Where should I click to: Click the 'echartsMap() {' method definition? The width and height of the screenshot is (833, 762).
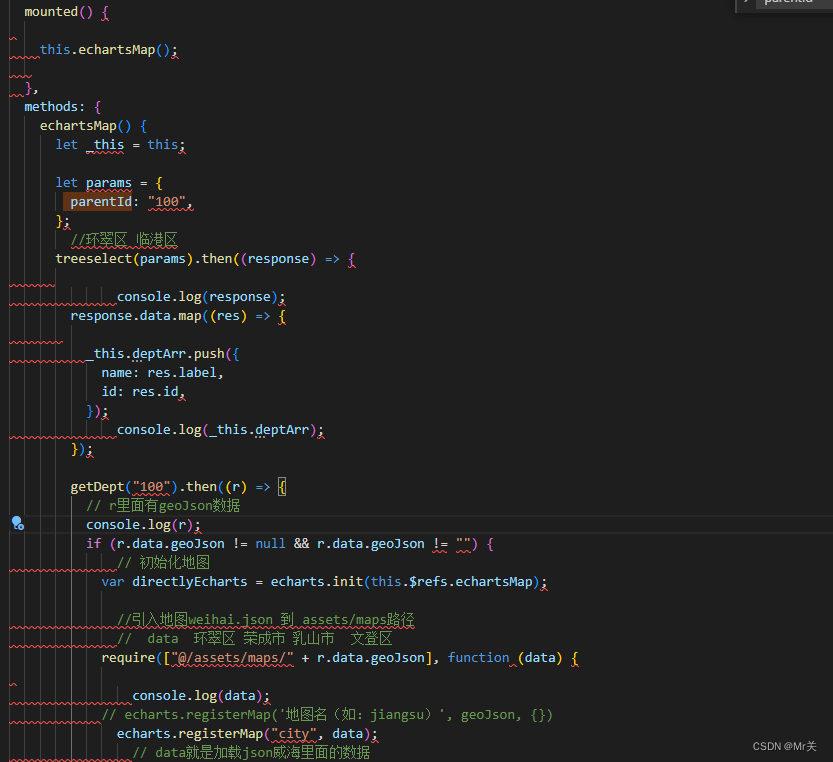94,126
